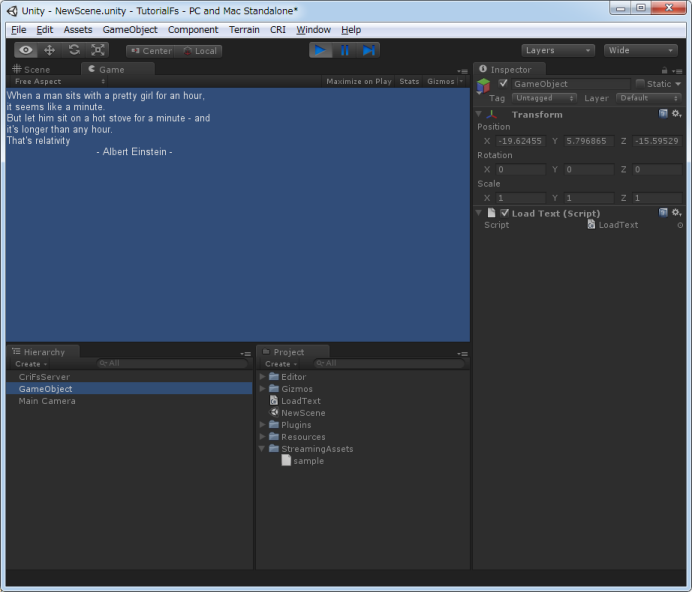Image resolution: width=692 pixels, height=592 pixels.
Task: Open the GameObject menu
Action: point(130,30)
